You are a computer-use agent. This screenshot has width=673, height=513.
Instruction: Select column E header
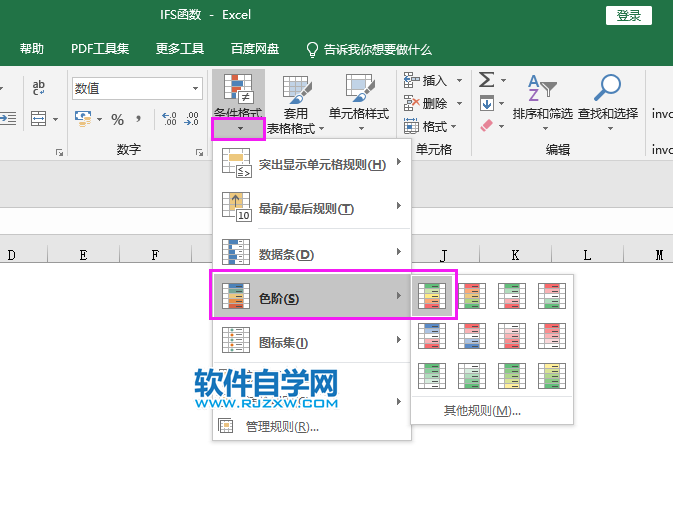(83, 255)
